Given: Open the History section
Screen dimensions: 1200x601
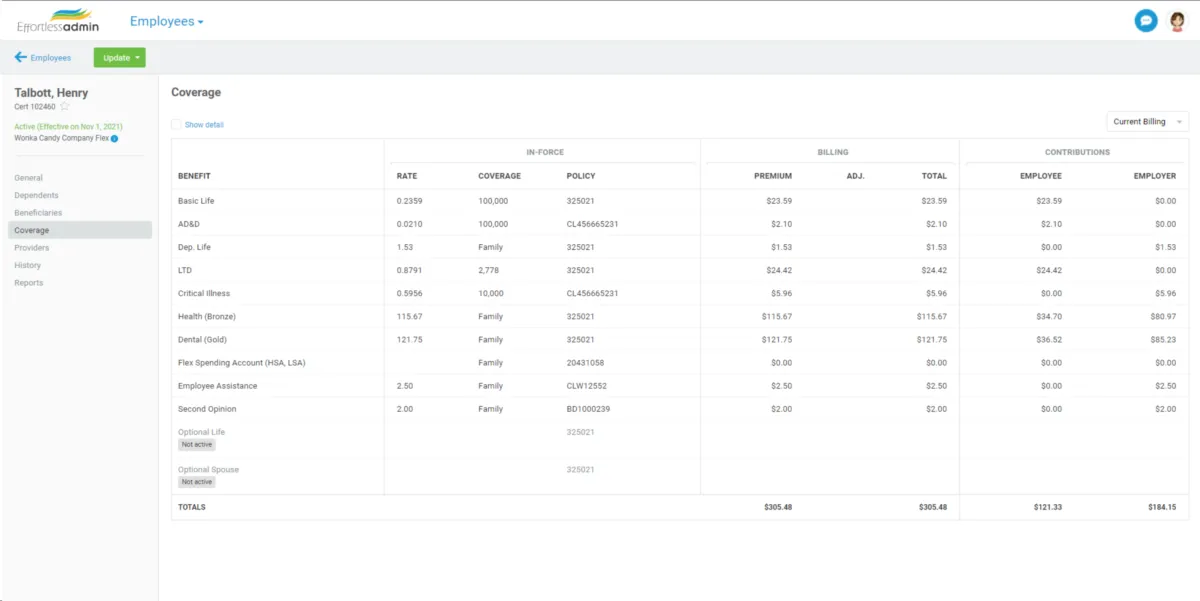Looking at the screenshot, I should (28, 265).
